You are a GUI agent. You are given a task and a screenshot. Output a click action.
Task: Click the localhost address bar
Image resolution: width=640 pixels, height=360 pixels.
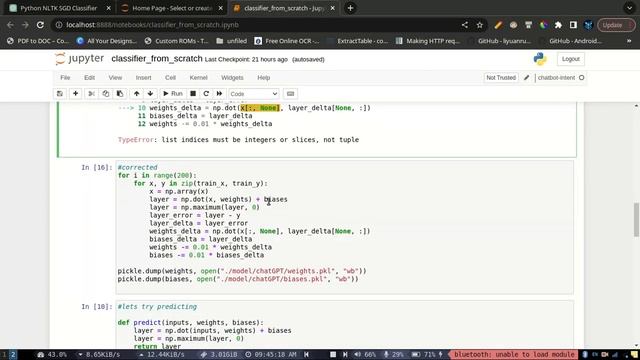[261, 25]
